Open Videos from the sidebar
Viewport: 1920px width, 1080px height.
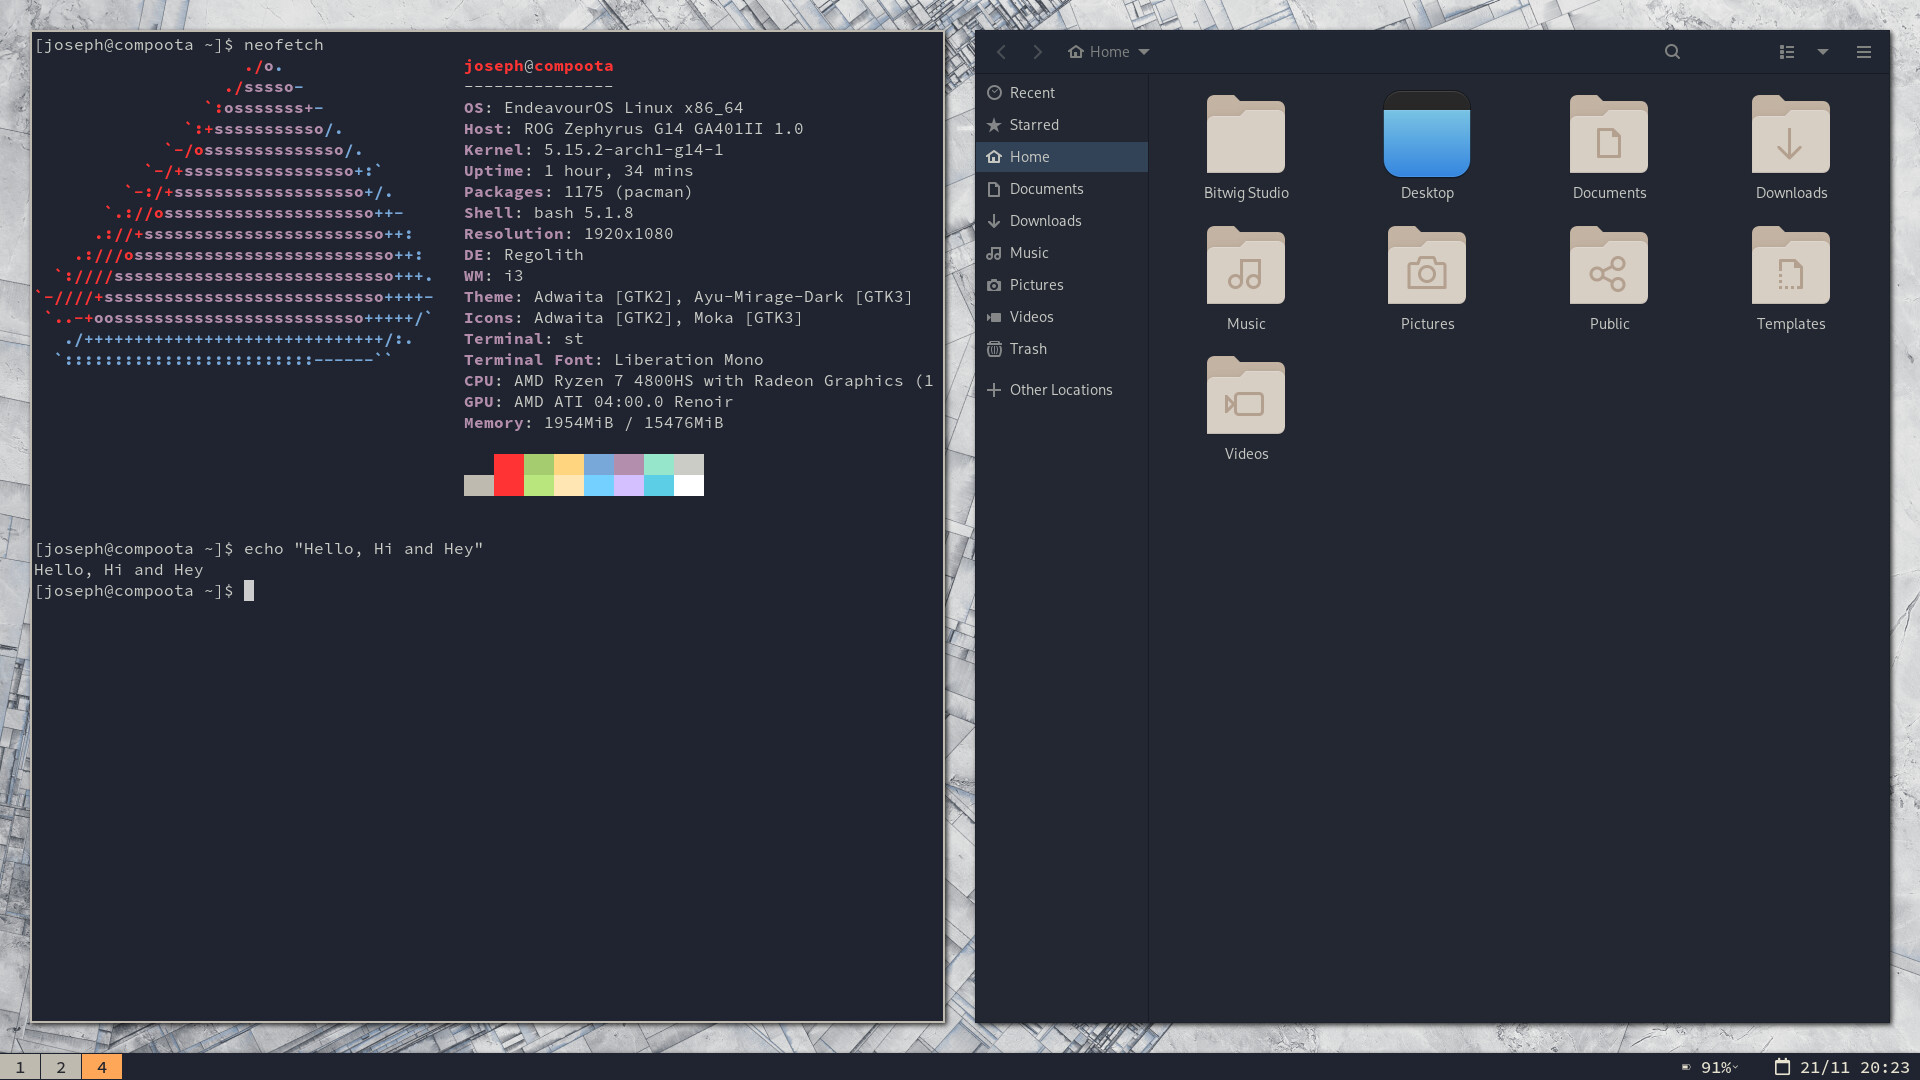point(1062,317)
